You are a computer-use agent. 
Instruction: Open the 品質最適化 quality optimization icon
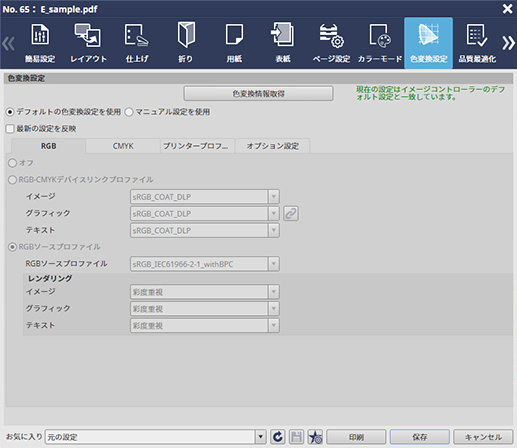click(x=477, y=43)
